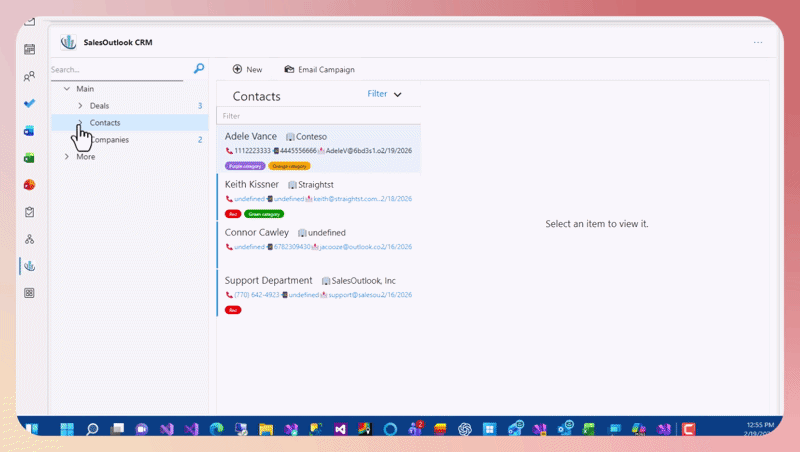The height and width of the screenshot is (452, 800).
Task: Open Microsoft Edge from the taskbar
Action: pyautogui.click(x=217, y=429)
